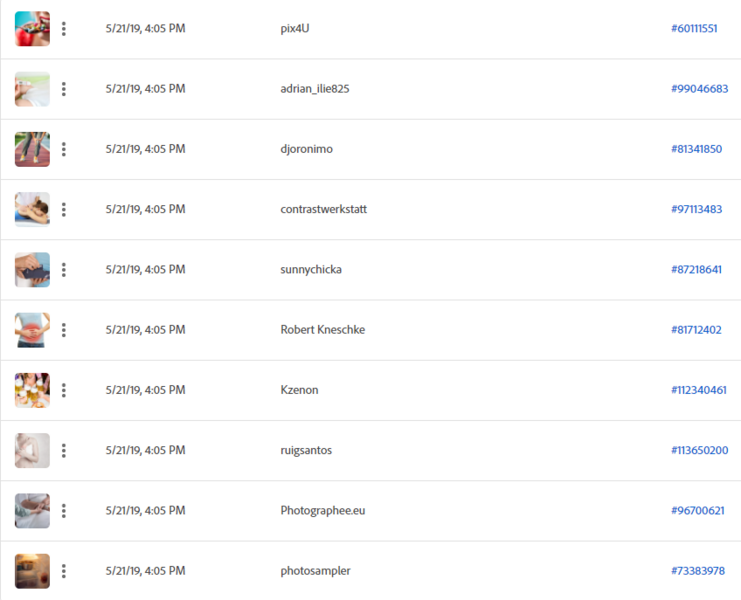
Task: Open the three-dot menu for Photographee.eu row
Action: pyautogui.click(x=64, y=511)
